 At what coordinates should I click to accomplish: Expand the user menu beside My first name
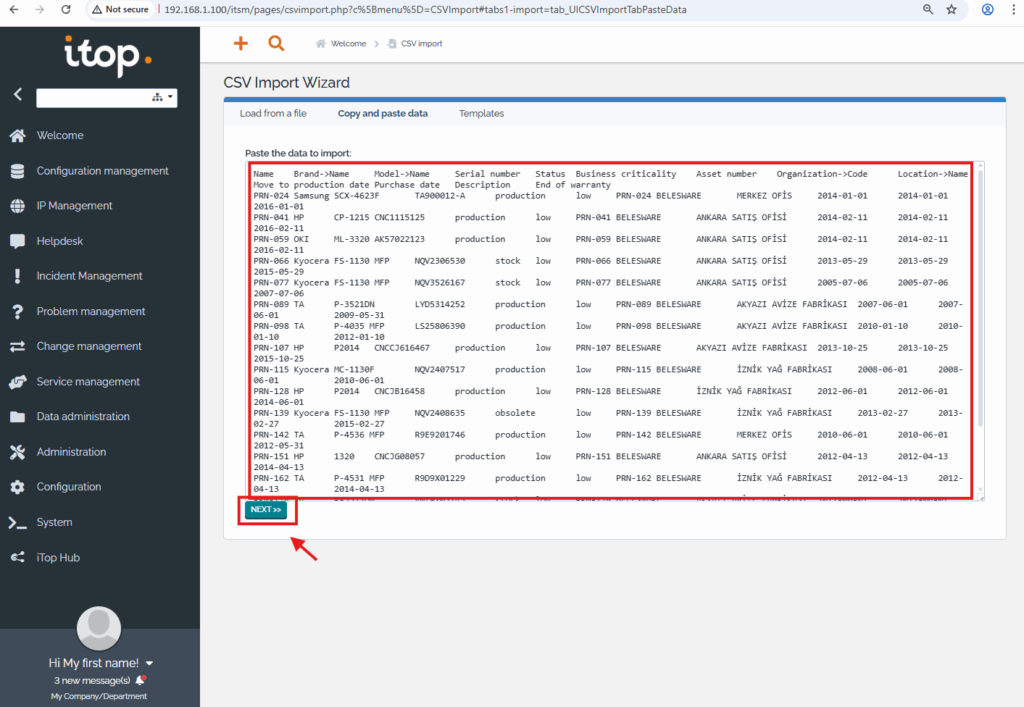coord(149,663)
